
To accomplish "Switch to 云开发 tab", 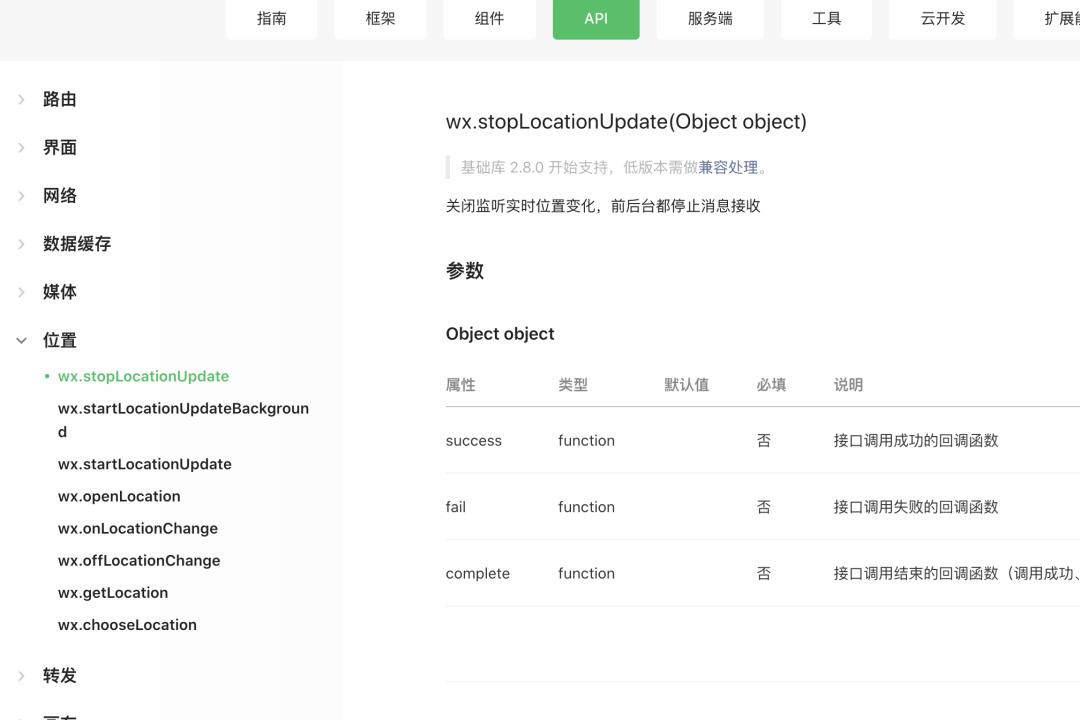I will point(943,19).
